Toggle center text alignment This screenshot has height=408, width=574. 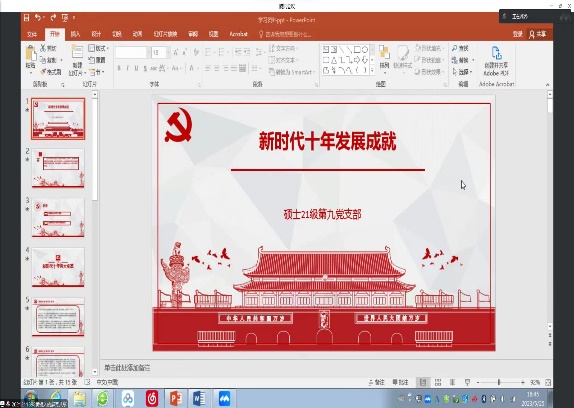pyautogui.click(x=217, y=68)
